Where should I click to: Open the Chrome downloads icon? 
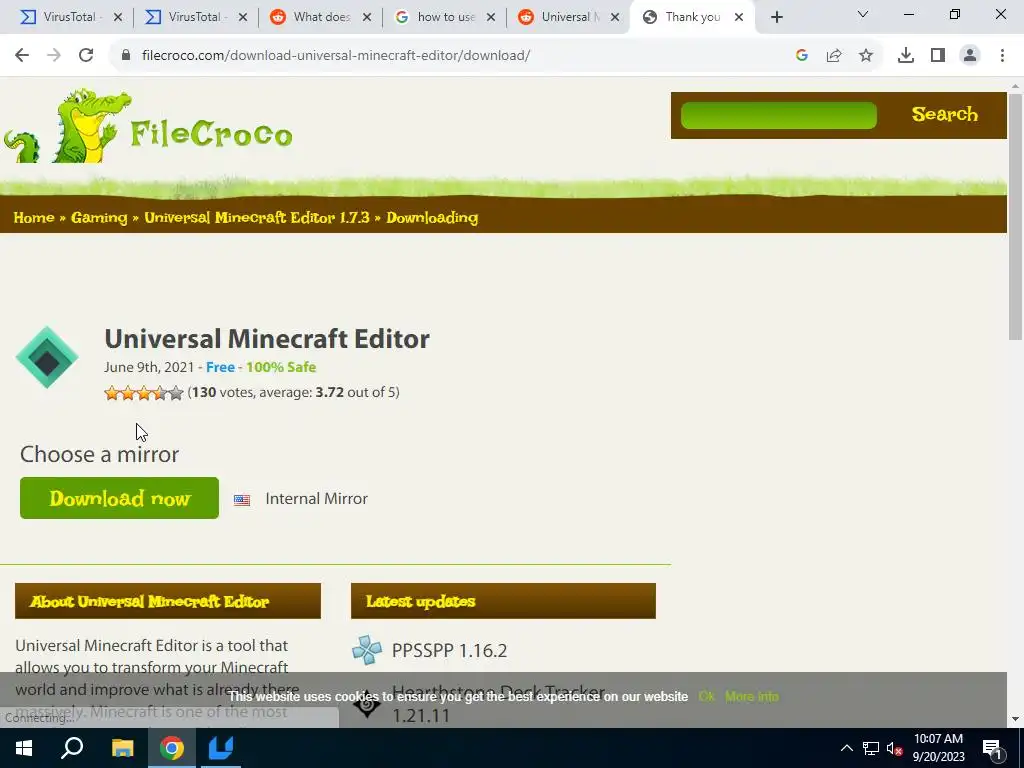point(906,56)
